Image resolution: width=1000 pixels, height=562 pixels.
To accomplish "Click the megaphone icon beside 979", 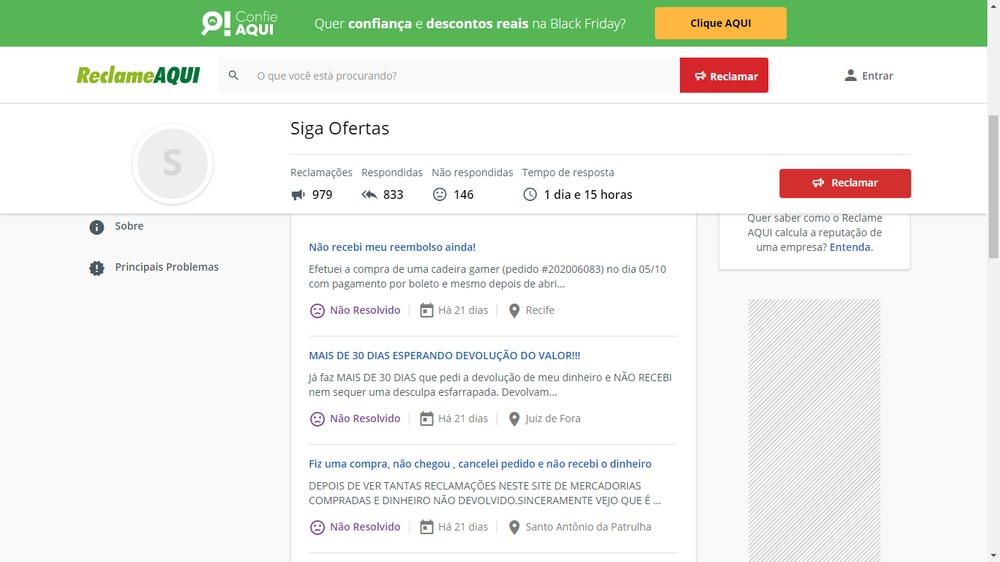I will click(298, 195).
